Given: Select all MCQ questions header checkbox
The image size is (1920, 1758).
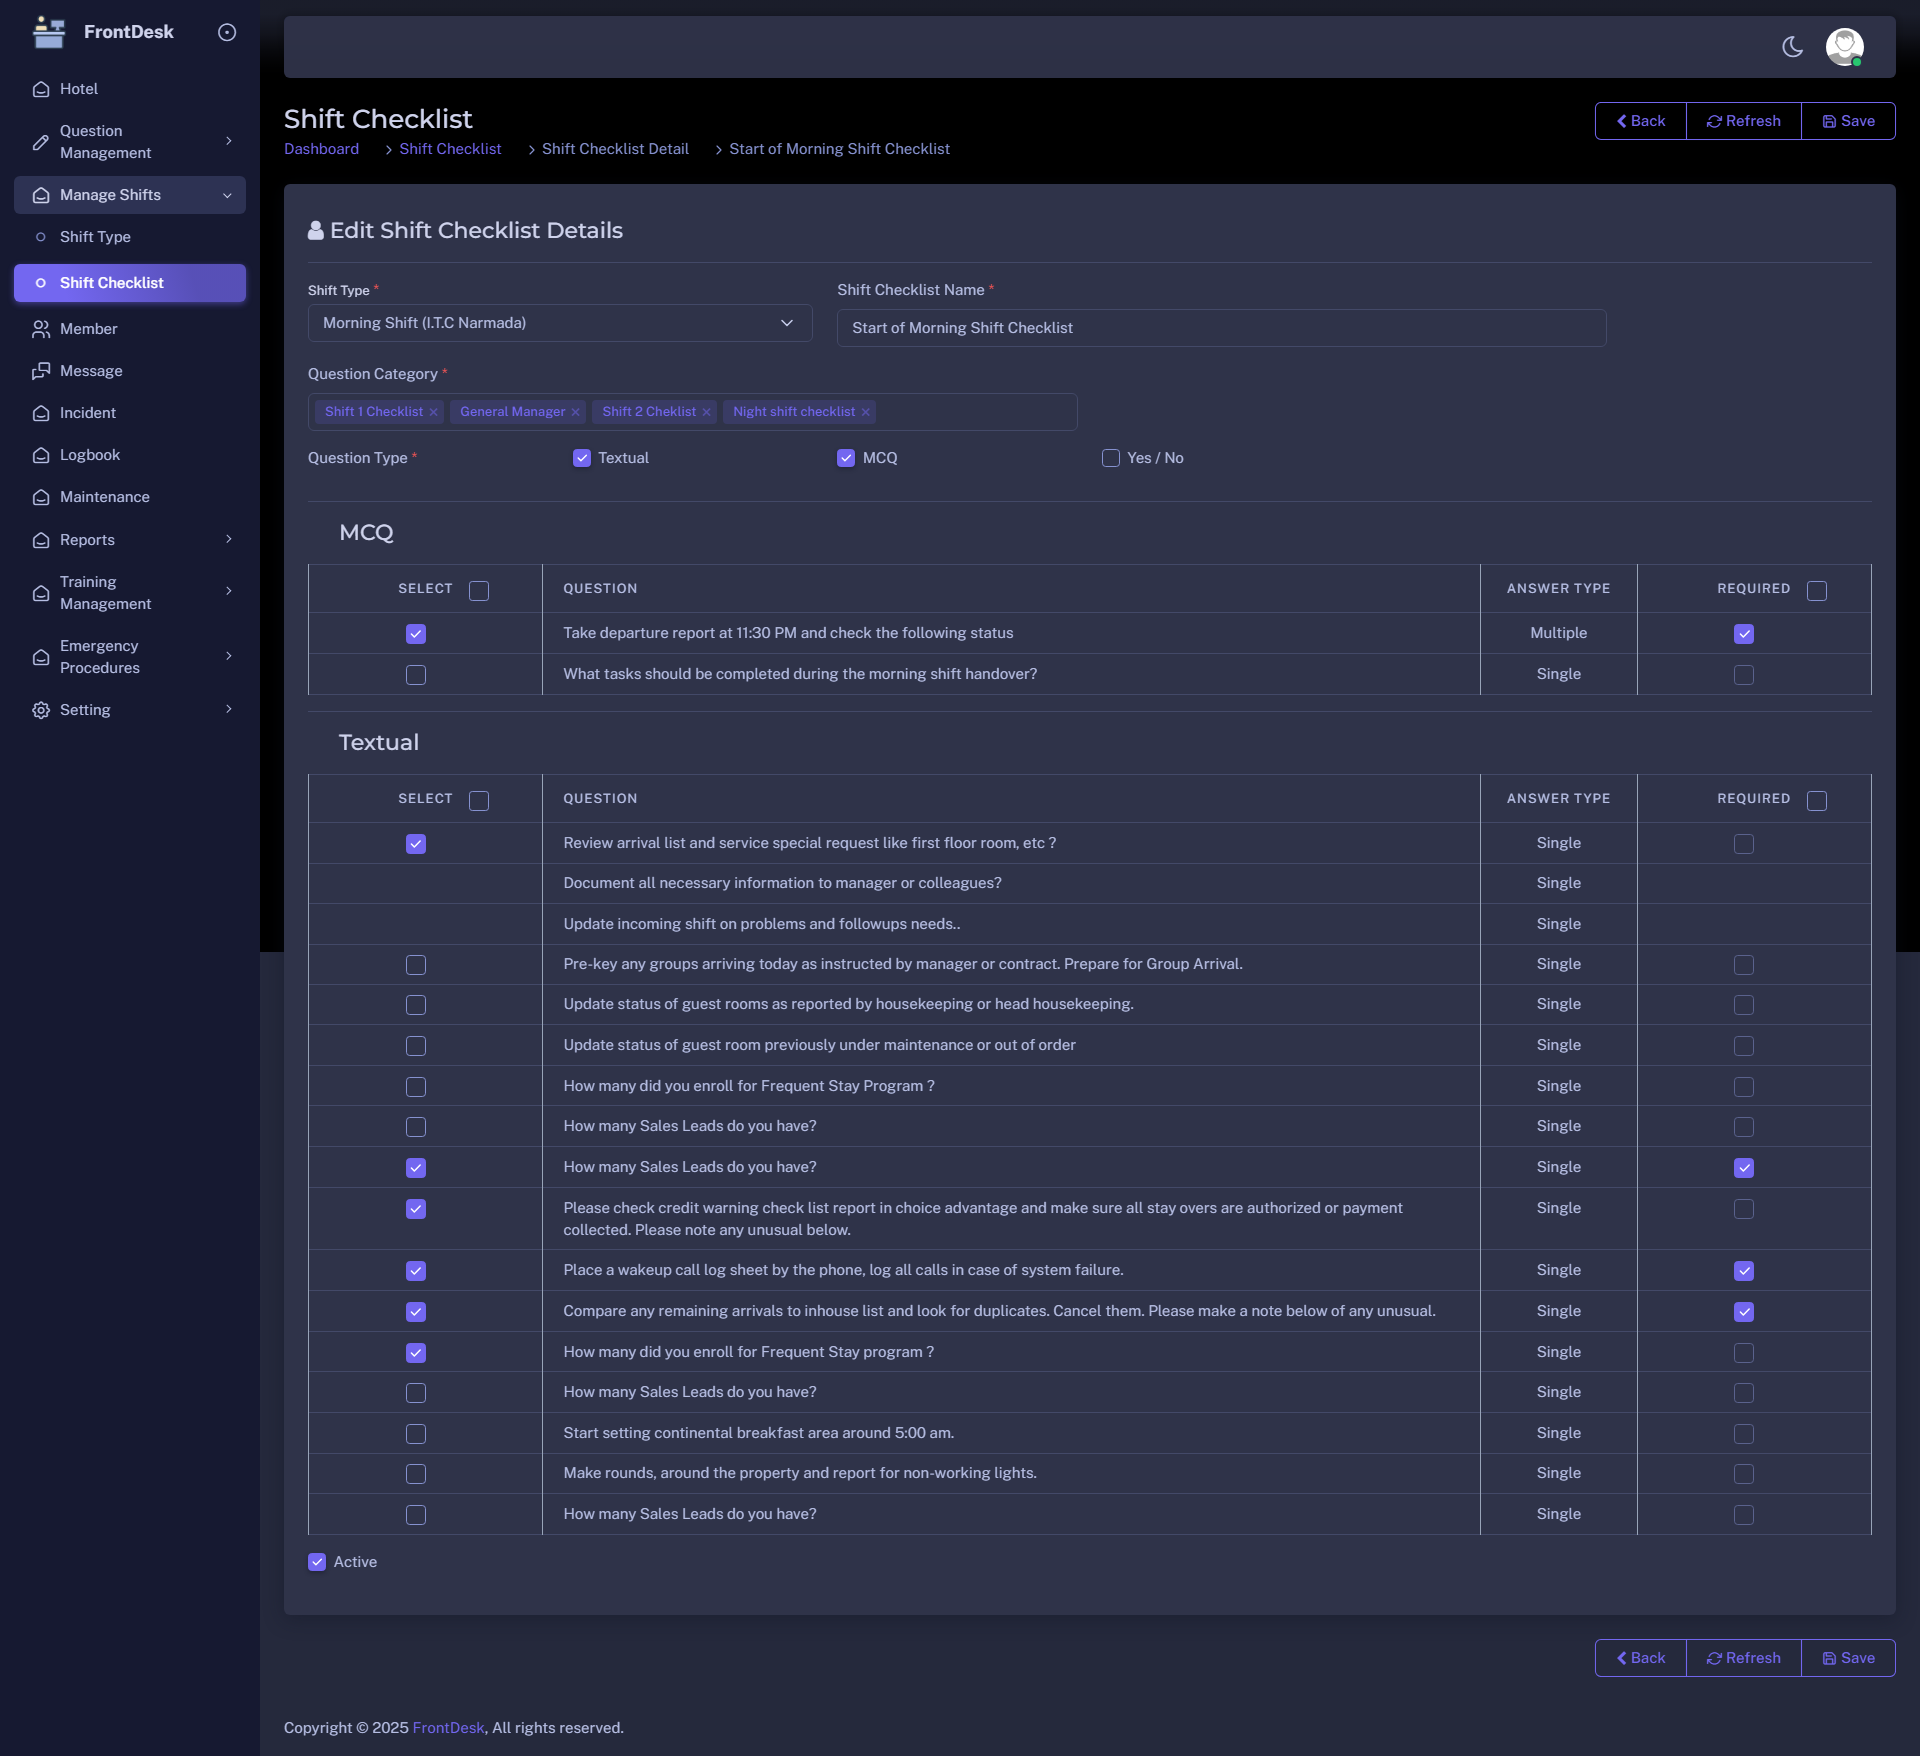Looking at the screenshot, I should click(x=479, y=590).
